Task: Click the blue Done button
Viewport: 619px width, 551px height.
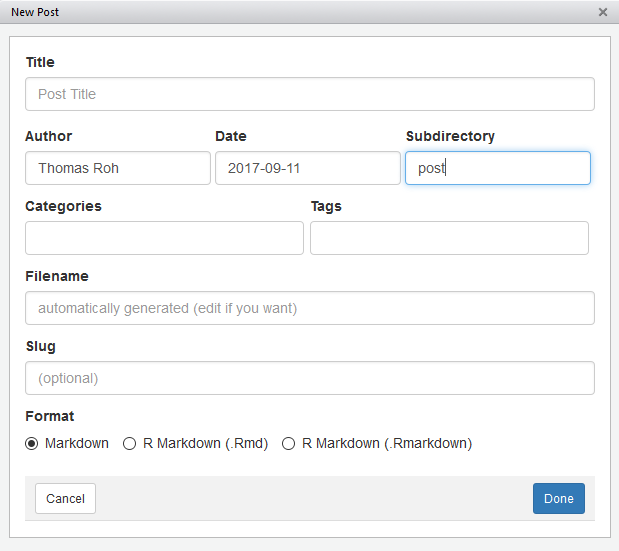Action: point(558,498)
